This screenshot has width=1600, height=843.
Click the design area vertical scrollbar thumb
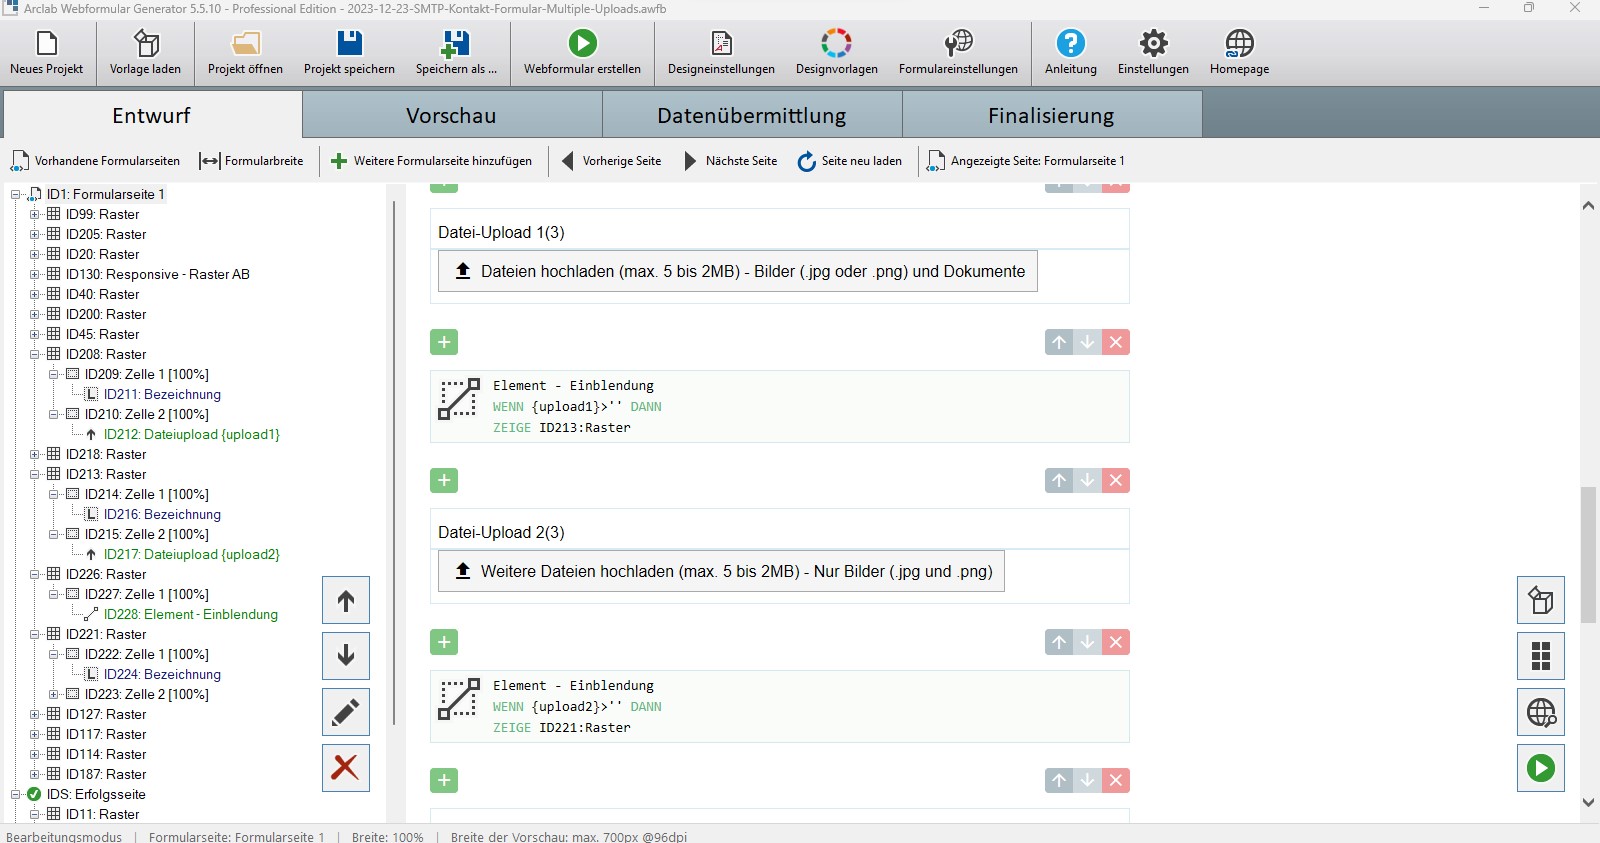click(1588, 555)
